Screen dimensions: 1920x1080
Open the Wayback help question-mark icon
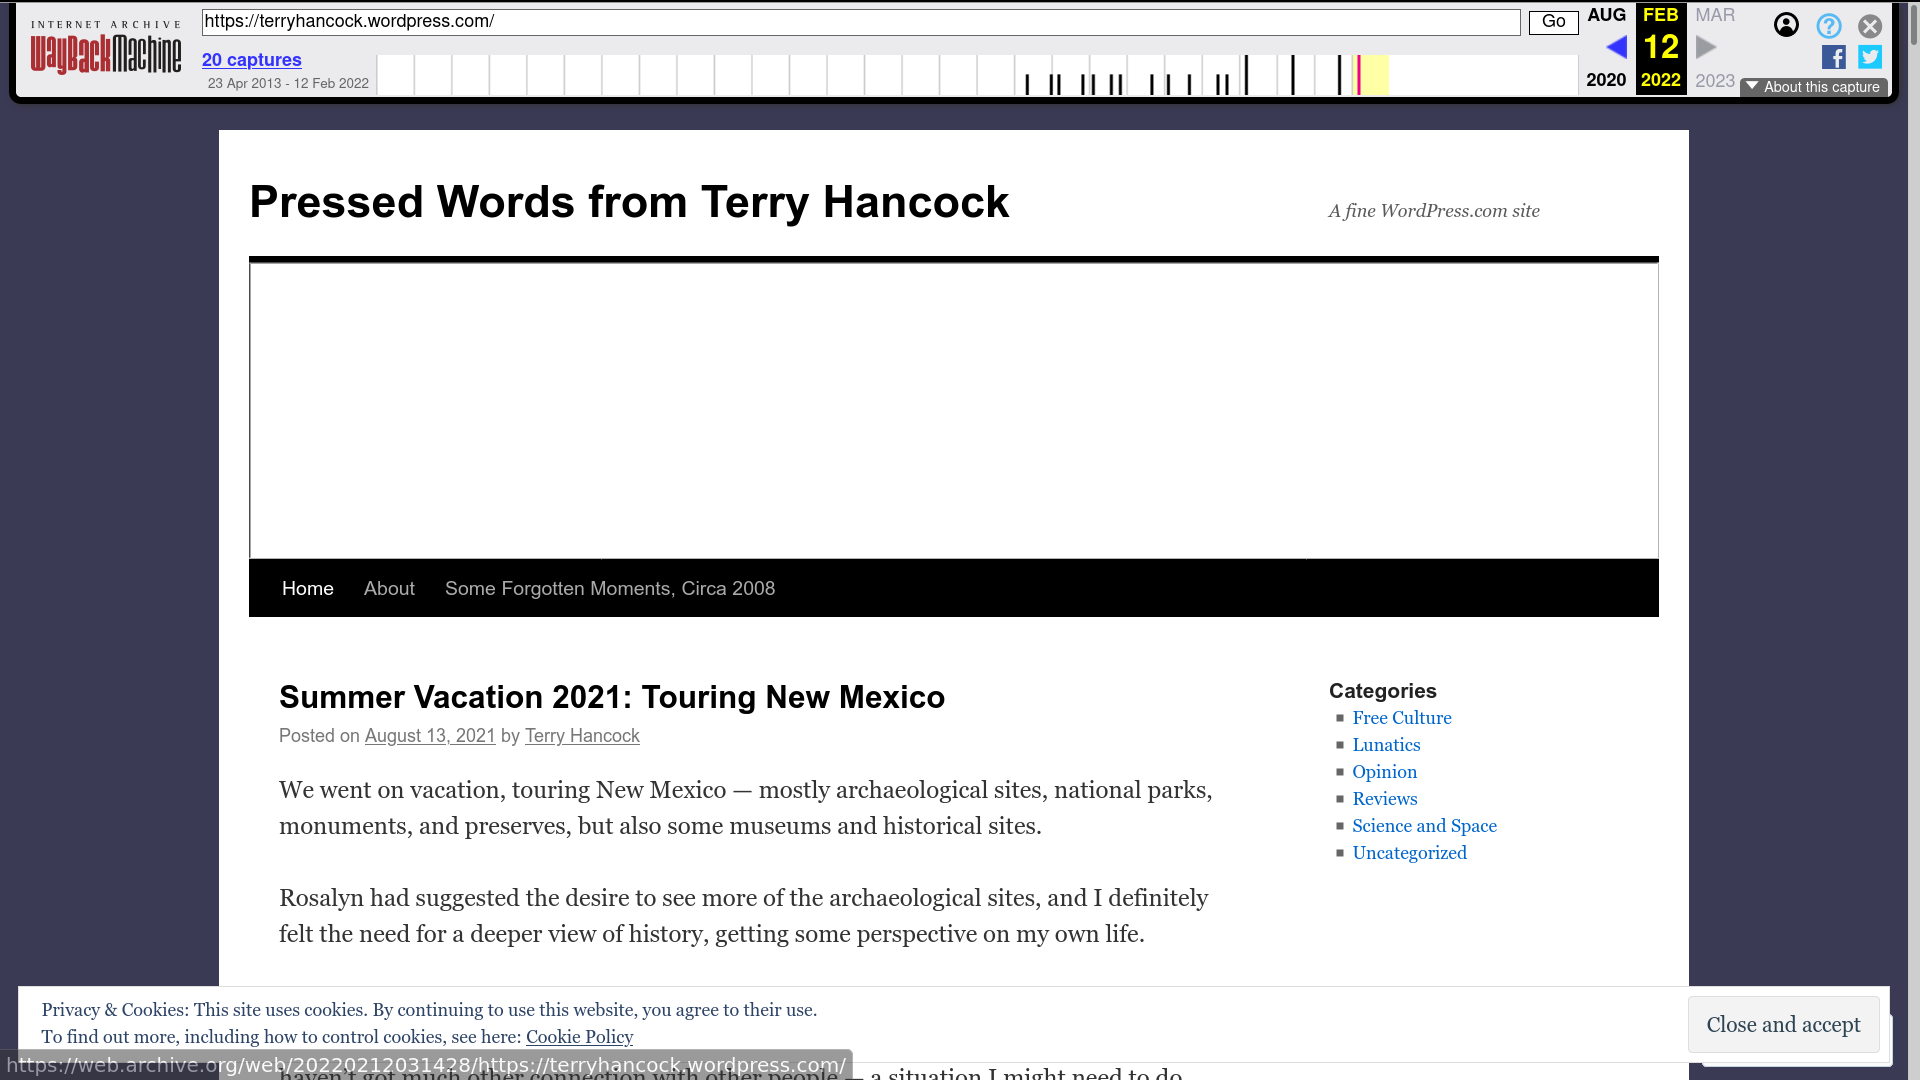[x=1829, y=26]
